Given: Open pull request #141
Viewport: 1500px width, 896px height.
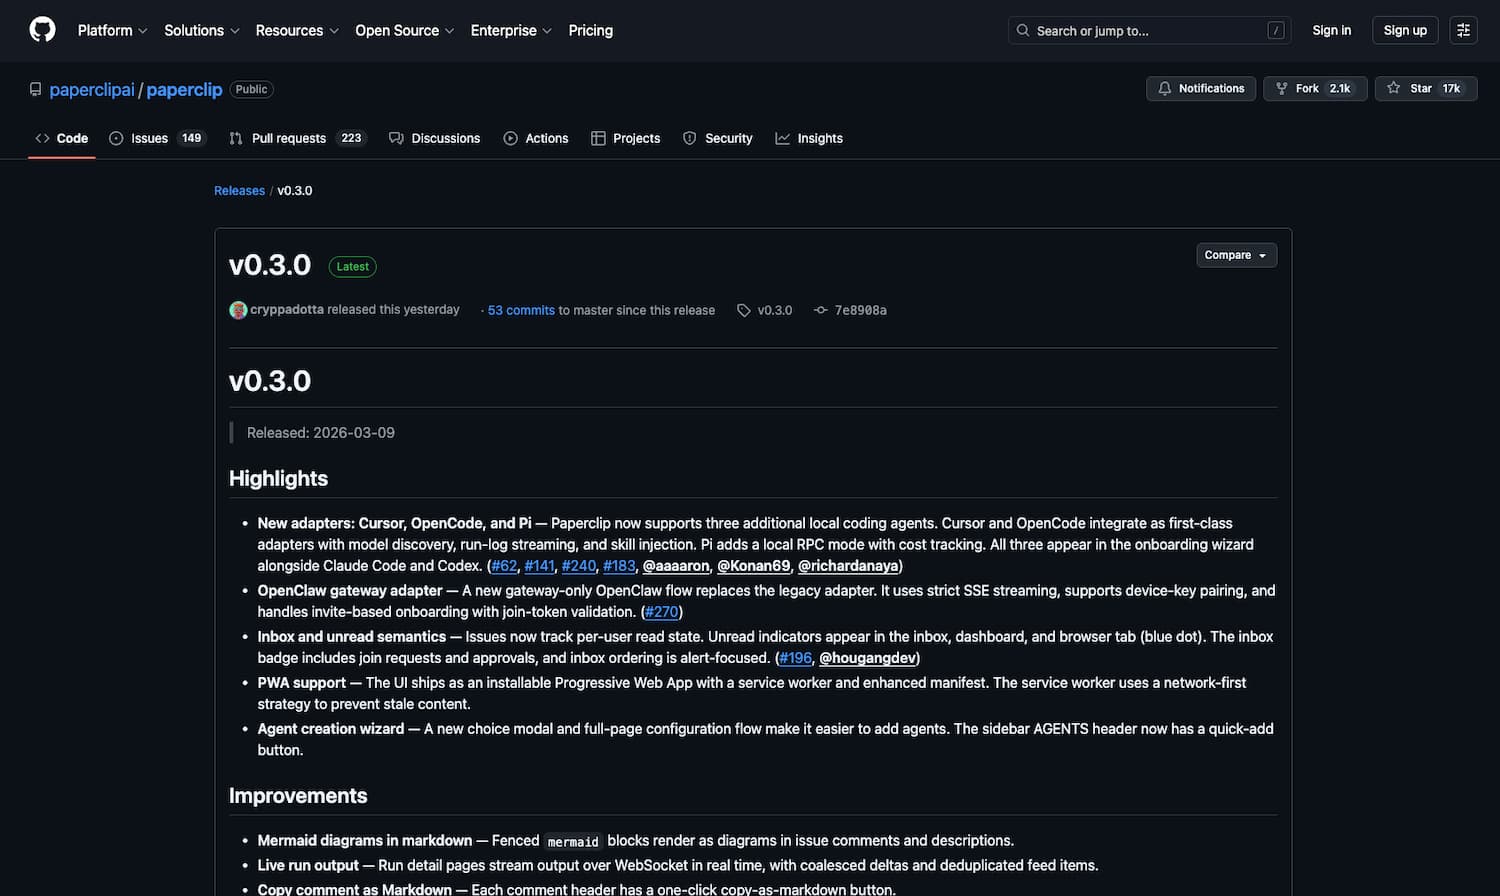Looking at the screenshot, I should coord(539,566).
